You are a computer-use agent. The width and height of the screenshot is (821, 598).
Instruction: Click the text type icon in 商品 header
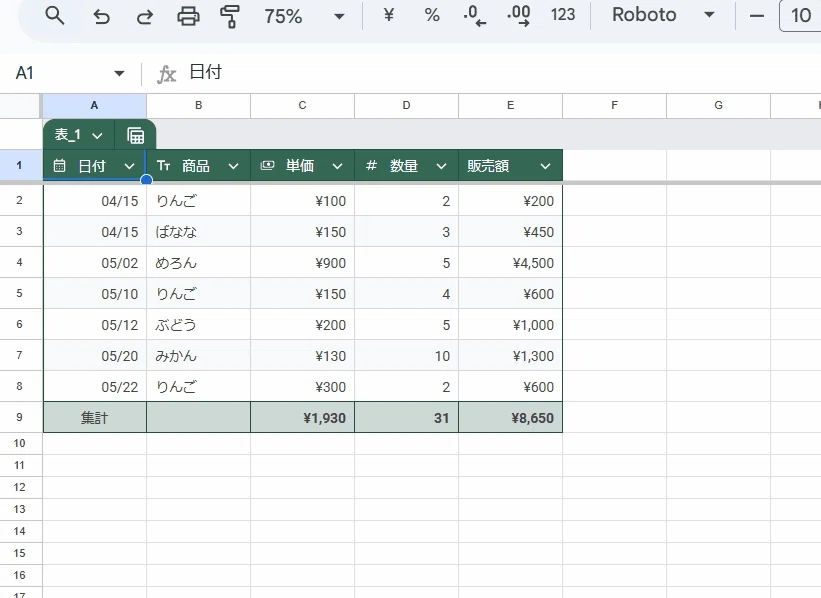163,166
